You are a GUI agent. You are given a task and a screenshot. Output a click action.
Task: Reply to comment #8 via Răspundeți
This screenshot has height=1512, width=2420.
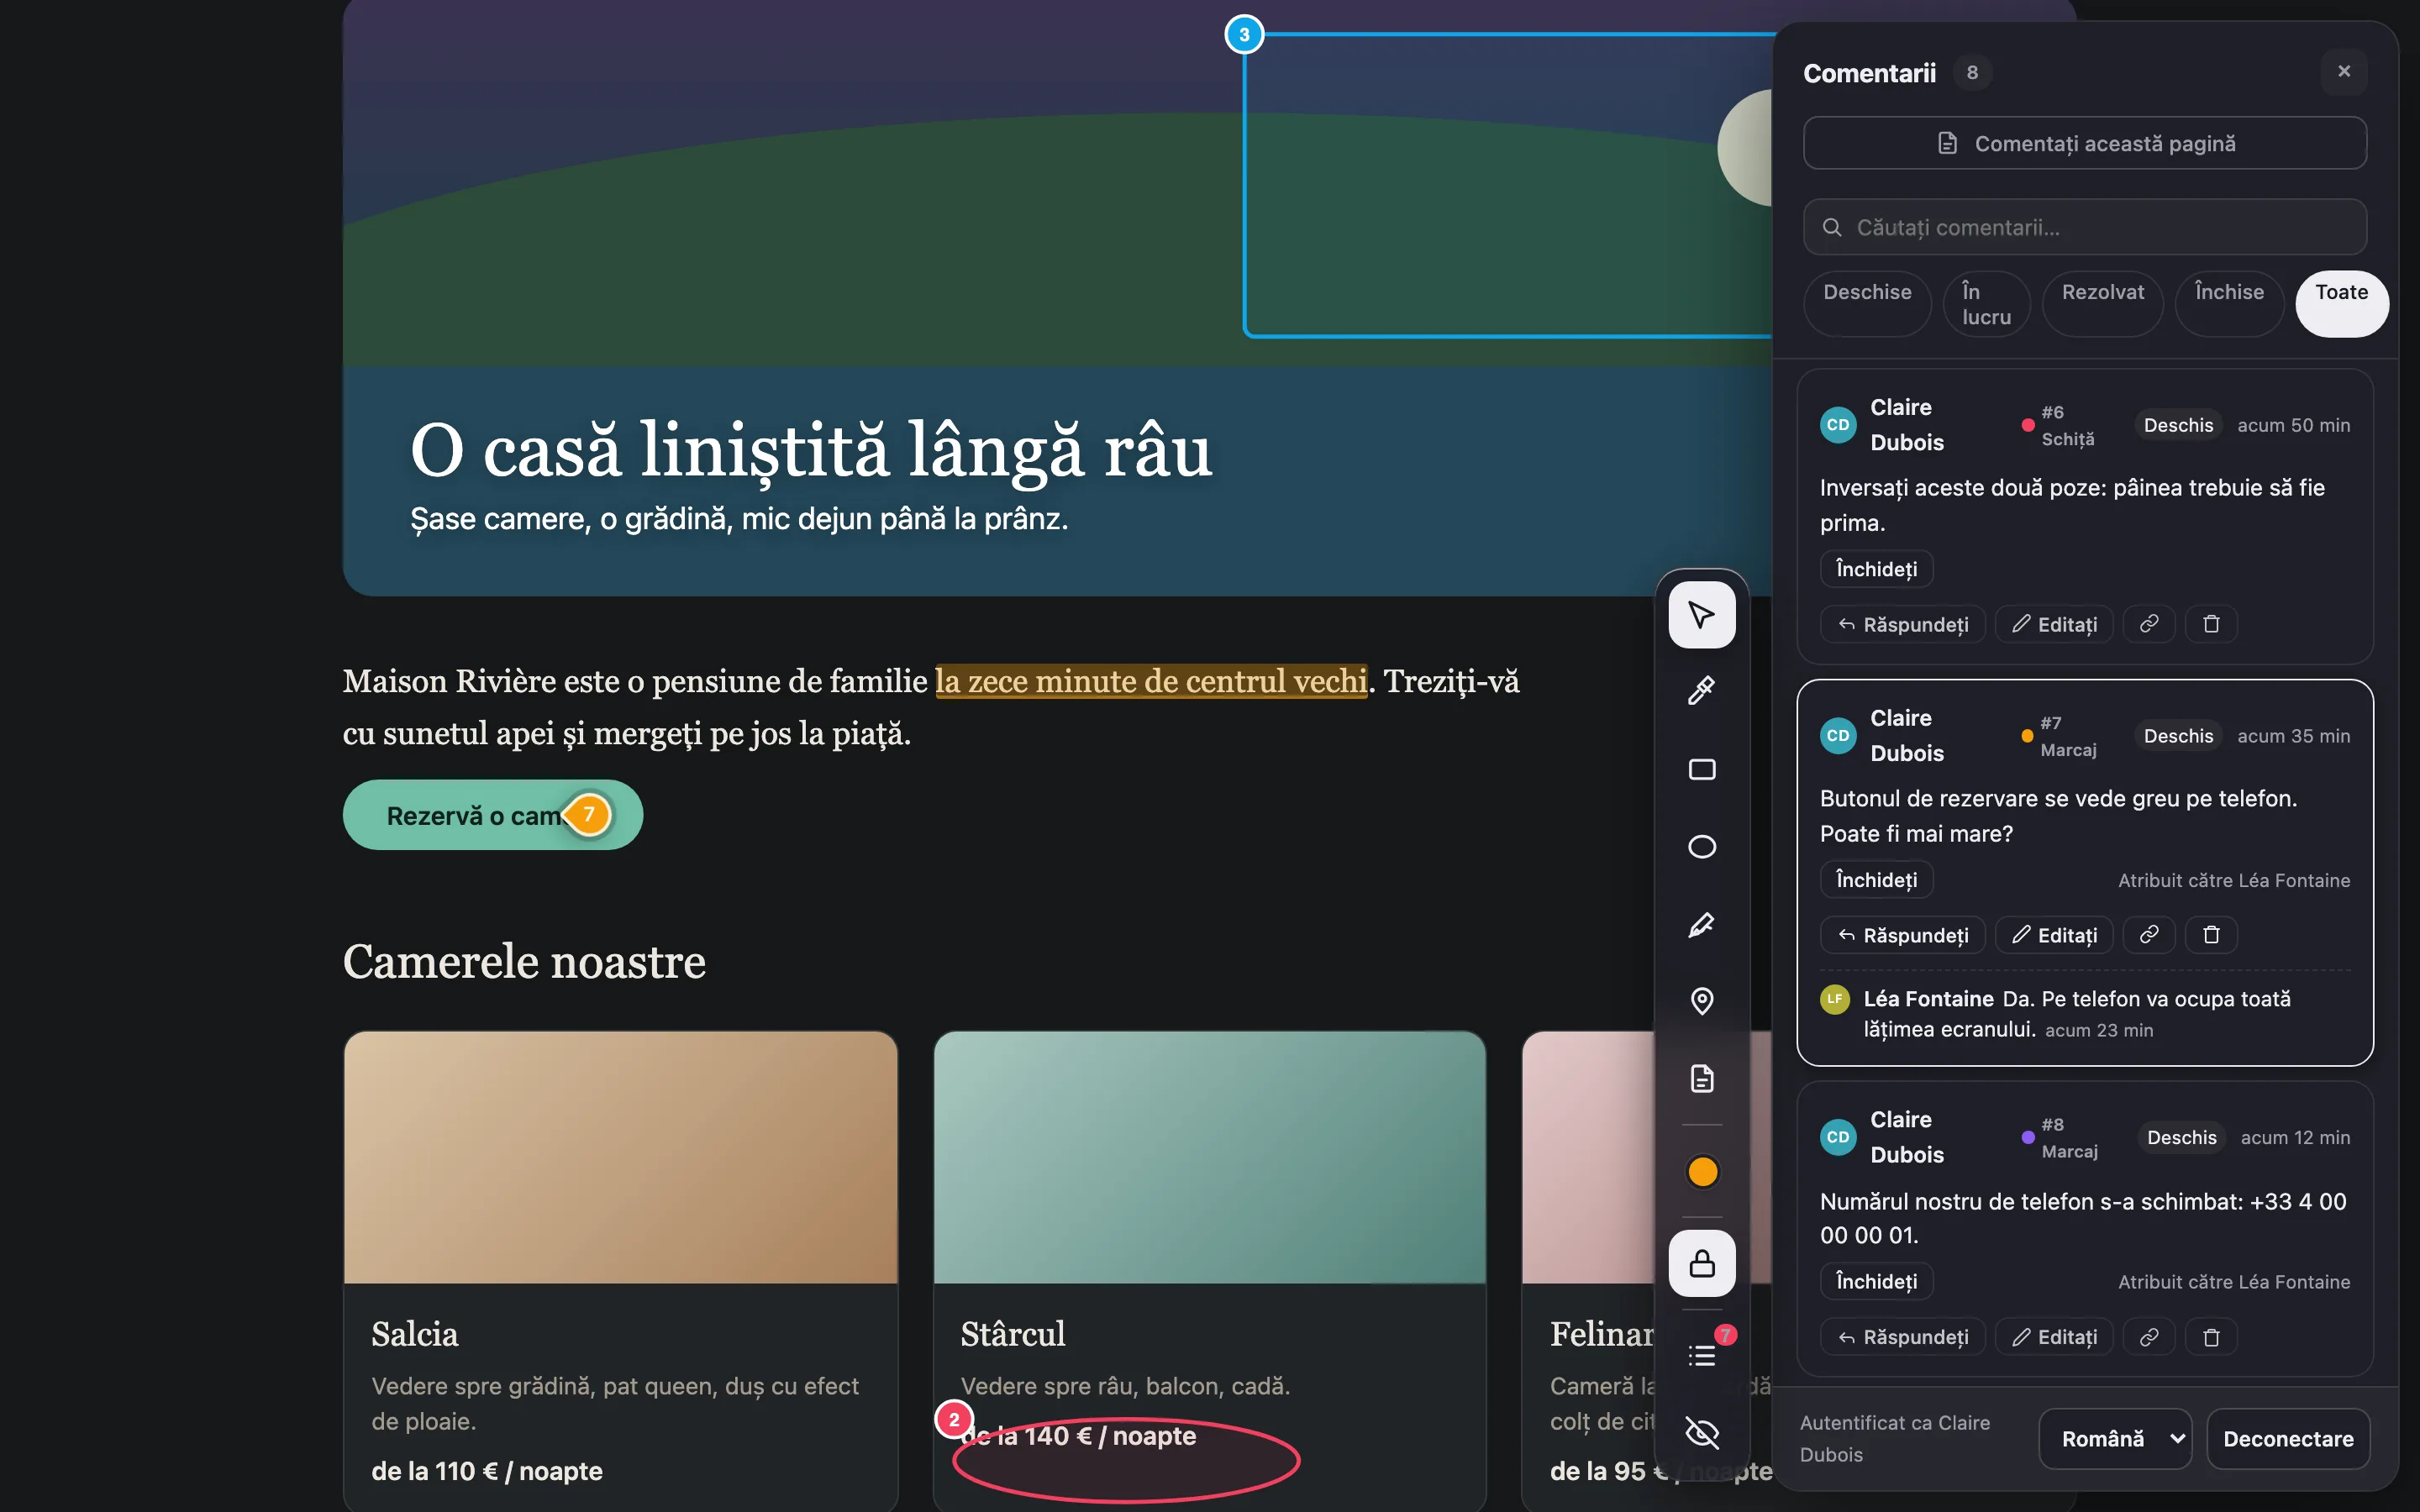(1902, 1337)
